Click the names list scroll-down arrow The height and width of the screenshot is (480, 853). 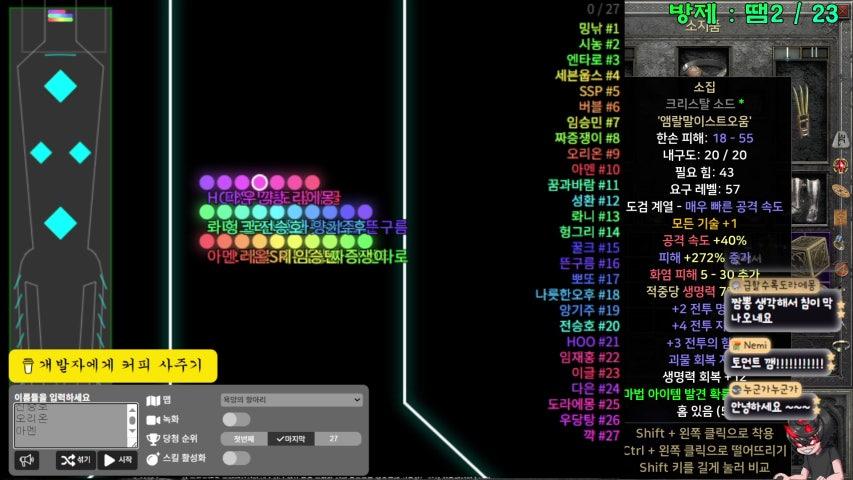click(x=132, y=432)
